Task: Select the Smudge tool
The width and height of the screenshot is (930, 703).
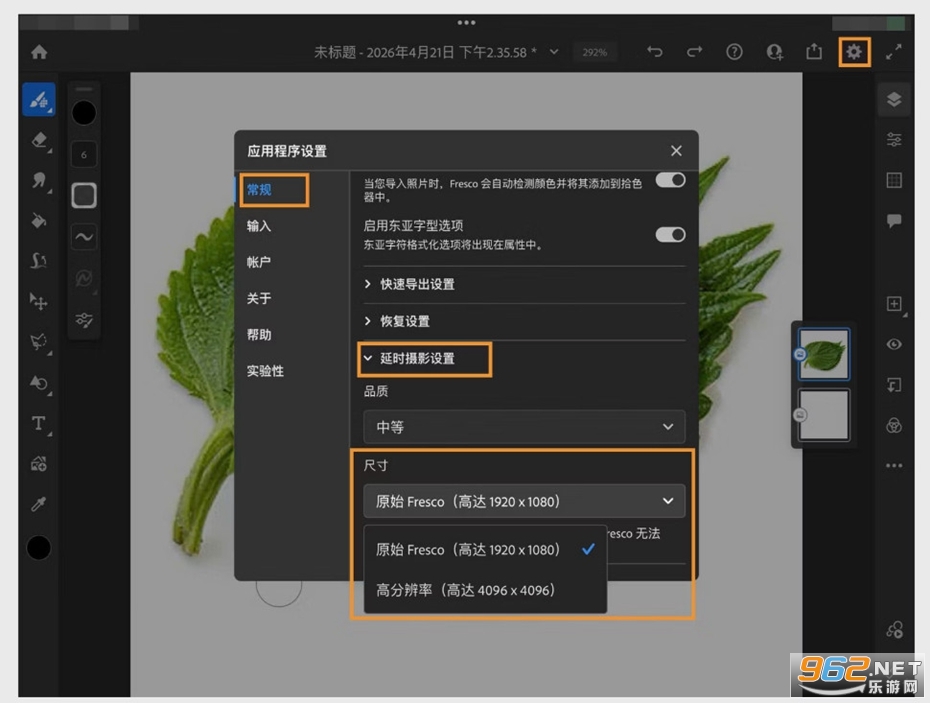Action: coord(39,180)
